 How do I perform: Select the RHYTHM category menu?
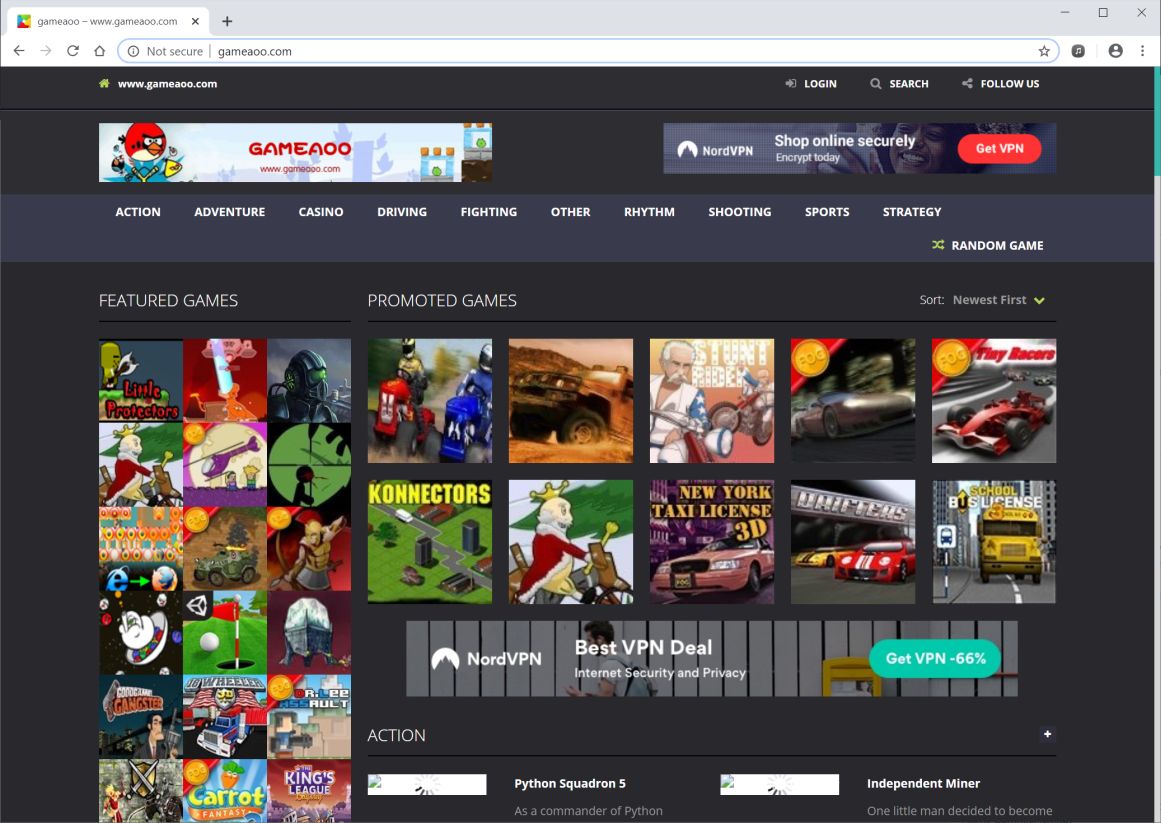649,212
